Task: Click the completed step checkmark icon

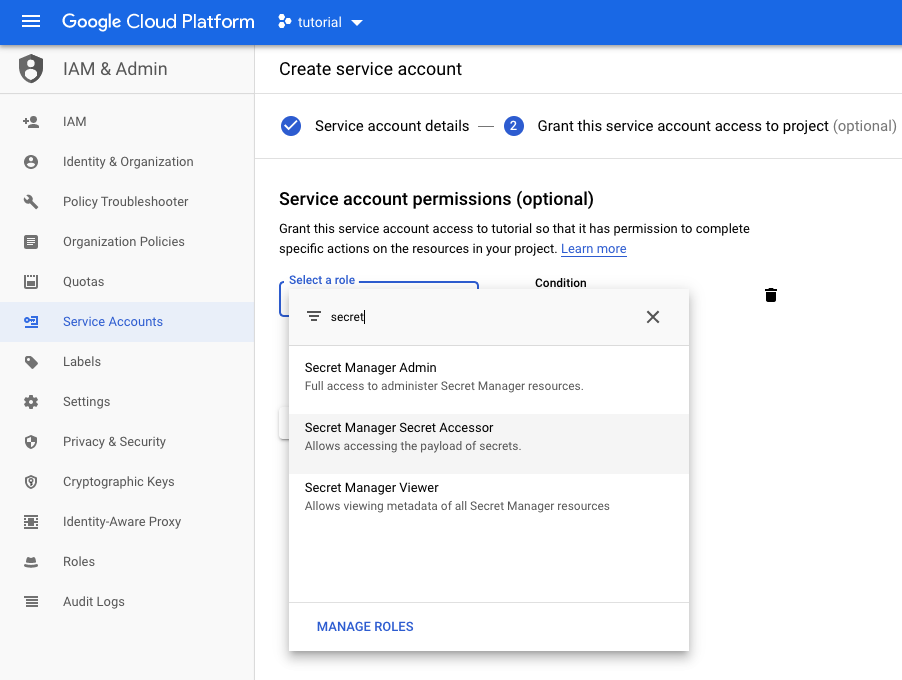Action: click(291, 126)
